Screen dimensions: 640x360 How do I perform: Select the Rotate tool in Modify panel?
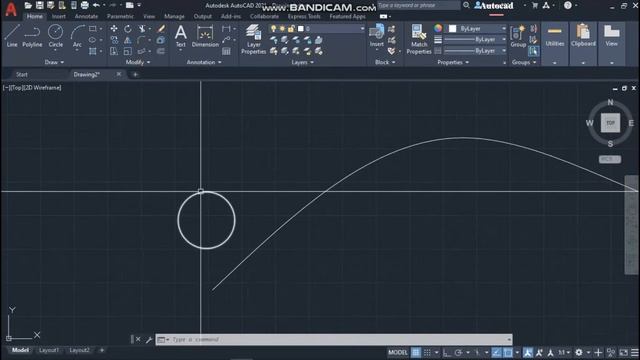(x=128, y=29)
